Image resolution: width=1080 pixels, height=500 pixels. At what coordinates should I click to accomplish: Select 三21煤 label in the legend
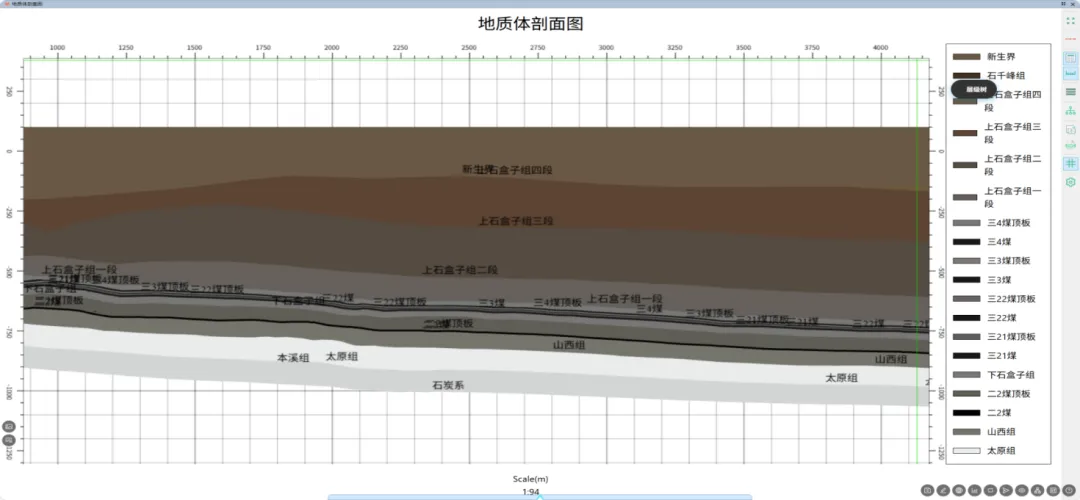[1001, 355]
